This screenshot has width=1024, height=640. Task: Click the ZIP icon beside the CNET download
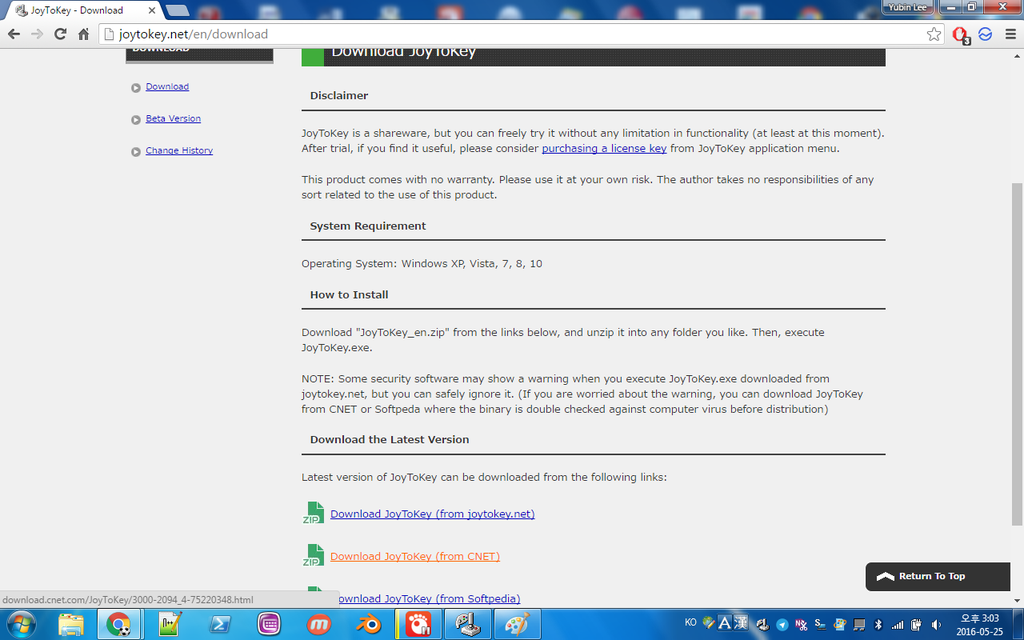(x=313, y=555)
